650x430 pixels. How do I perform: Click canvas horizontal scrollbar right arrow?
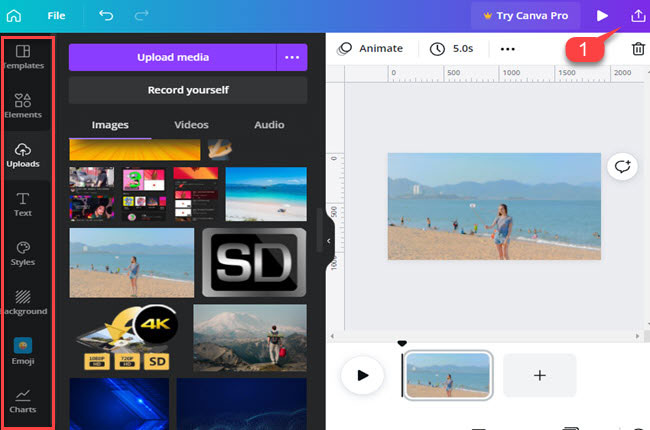click(x=637, y=336)
